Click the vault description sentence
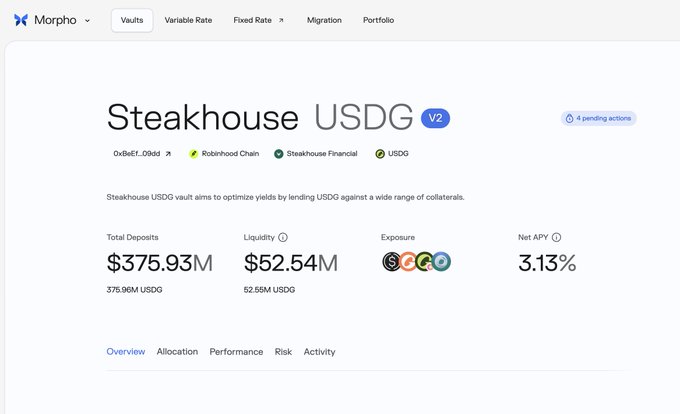This screenshot has width=680, height=414. [x=285, y=197]
